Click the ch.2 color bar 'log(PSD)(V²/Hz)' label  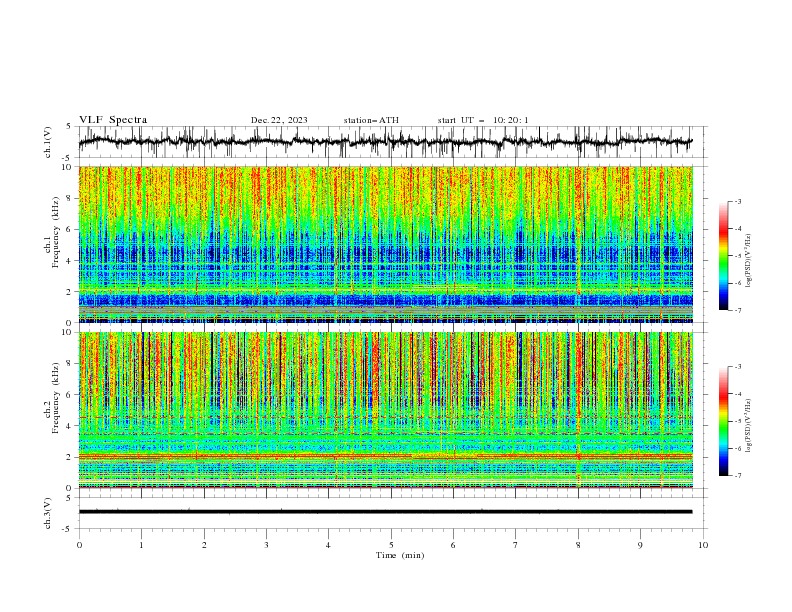point(749,426)
